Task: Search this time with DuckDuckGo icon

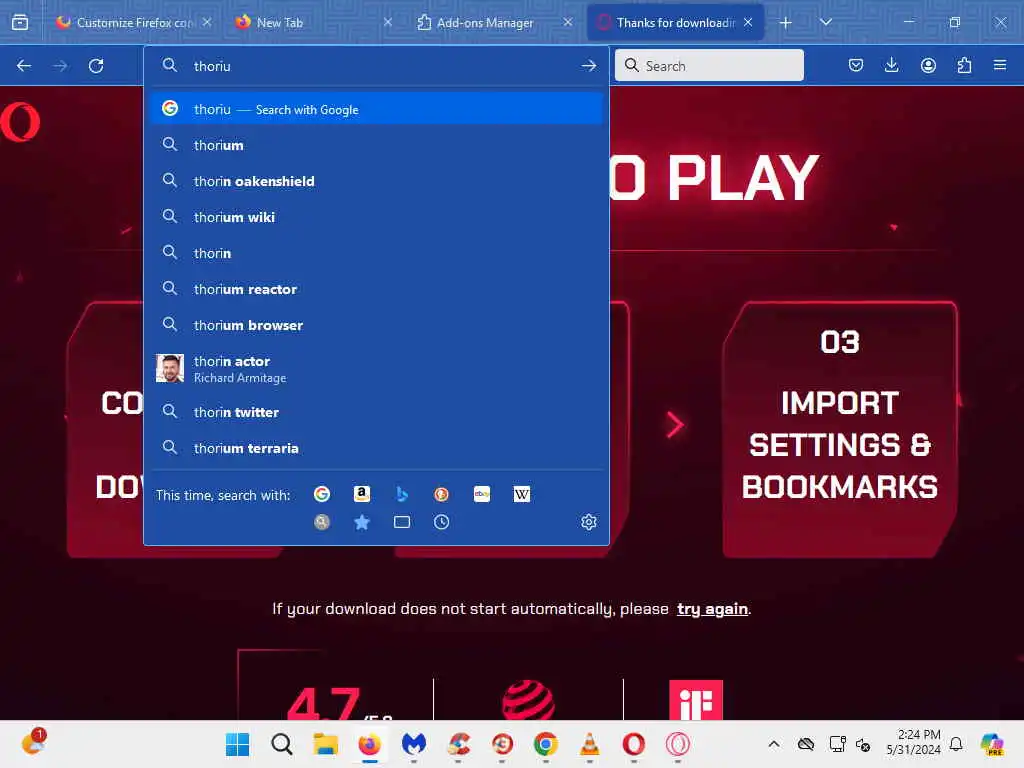Action: [441, 494]
